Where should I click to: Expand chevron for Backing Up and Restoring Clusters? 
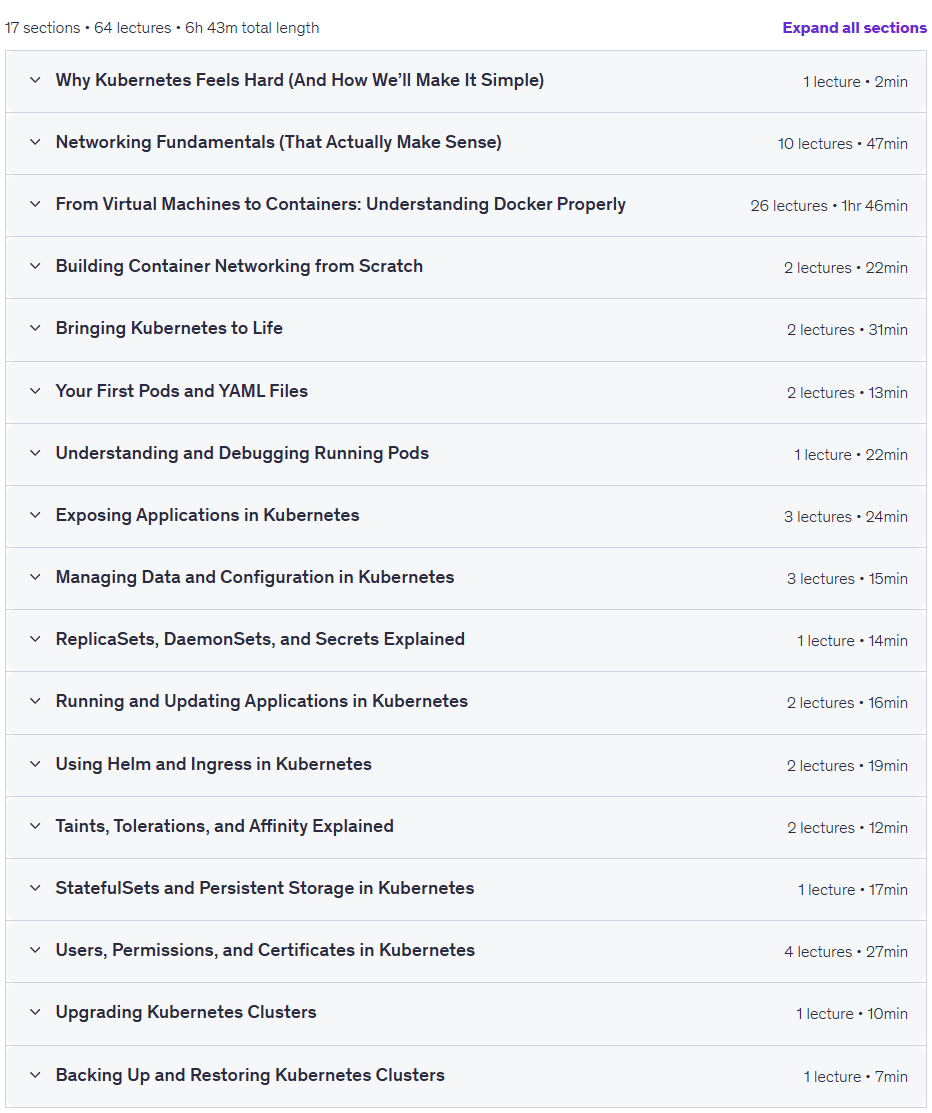pyautogui.click(x=35, y=1075)
